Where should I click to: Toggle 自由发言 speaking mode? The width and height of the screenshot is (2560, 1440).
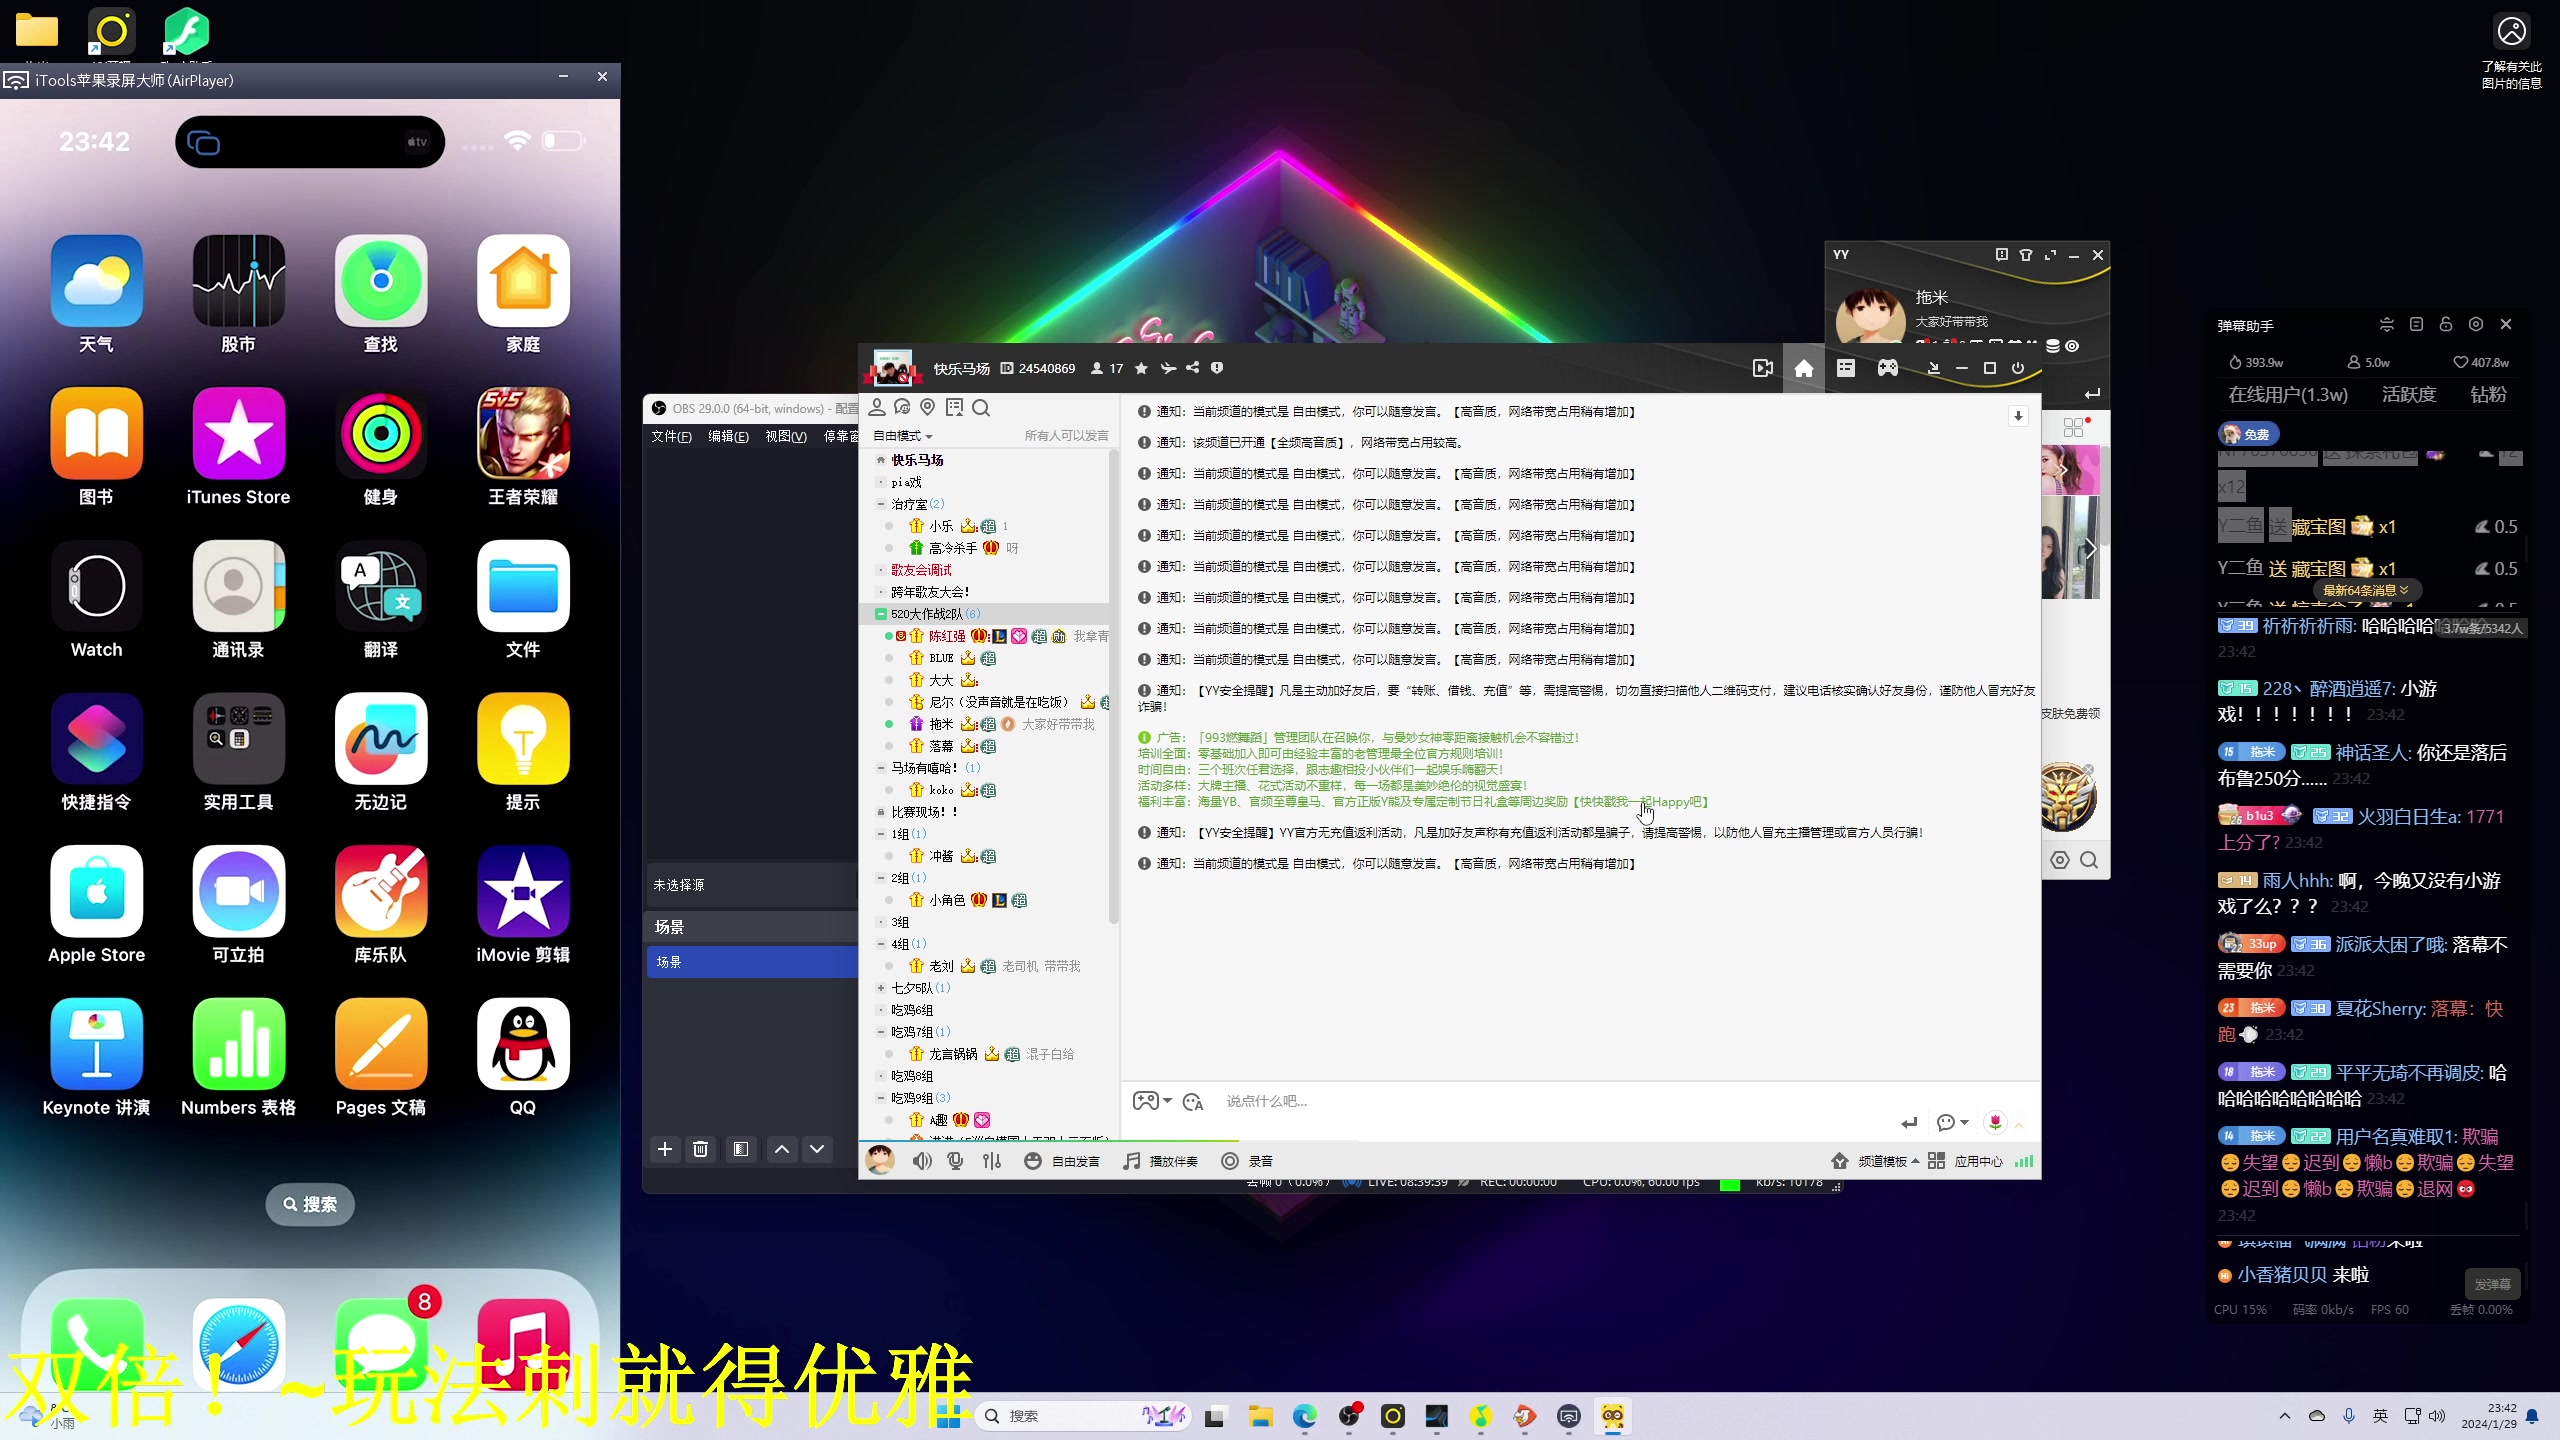click(x=1062, y=1161)
